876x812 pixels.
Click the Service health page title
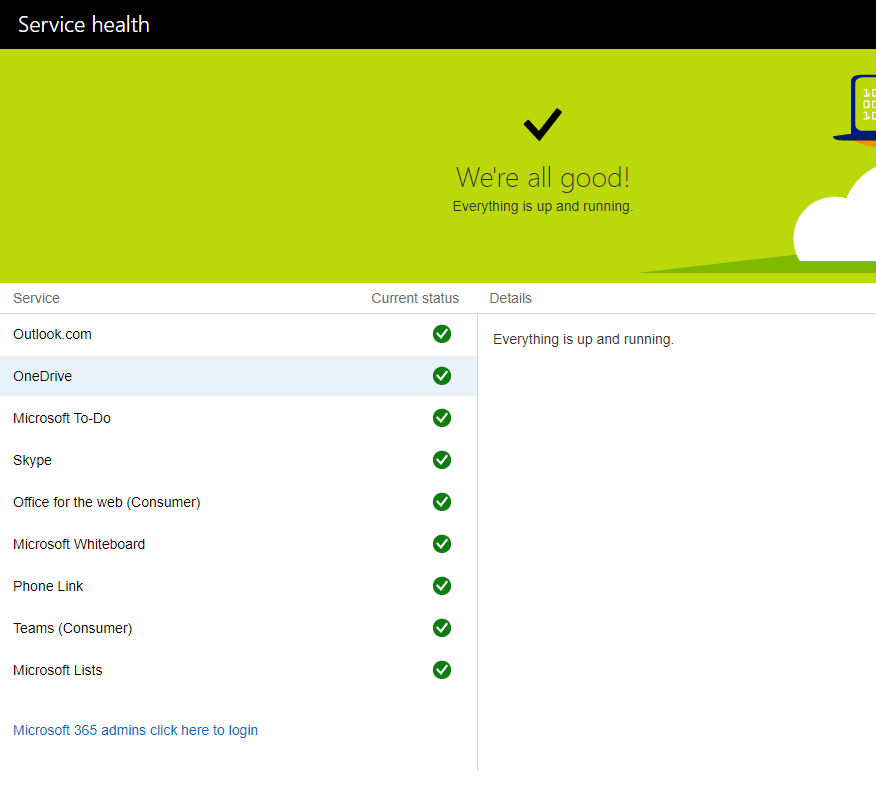pyautogui.click(x=84, y=25)
